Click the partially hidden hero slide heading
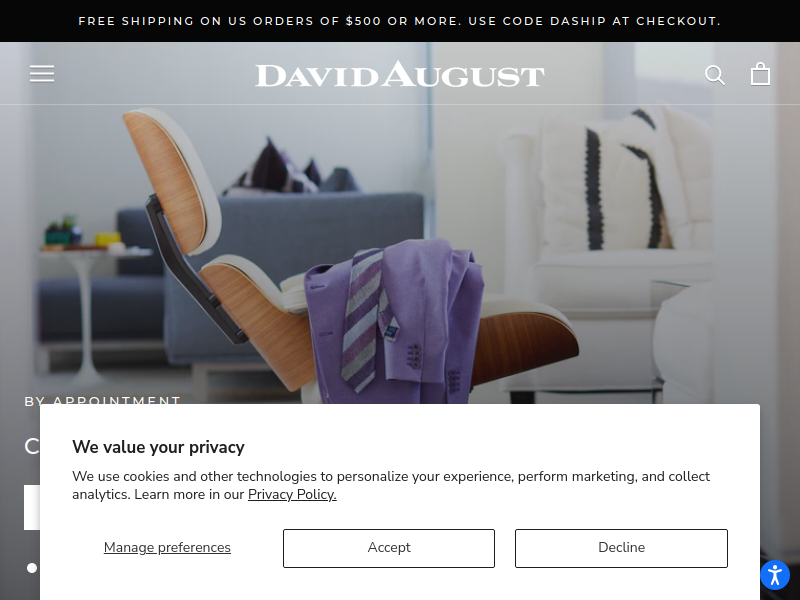The width and height of the screenshot is (800, 600). coord(32,446)
